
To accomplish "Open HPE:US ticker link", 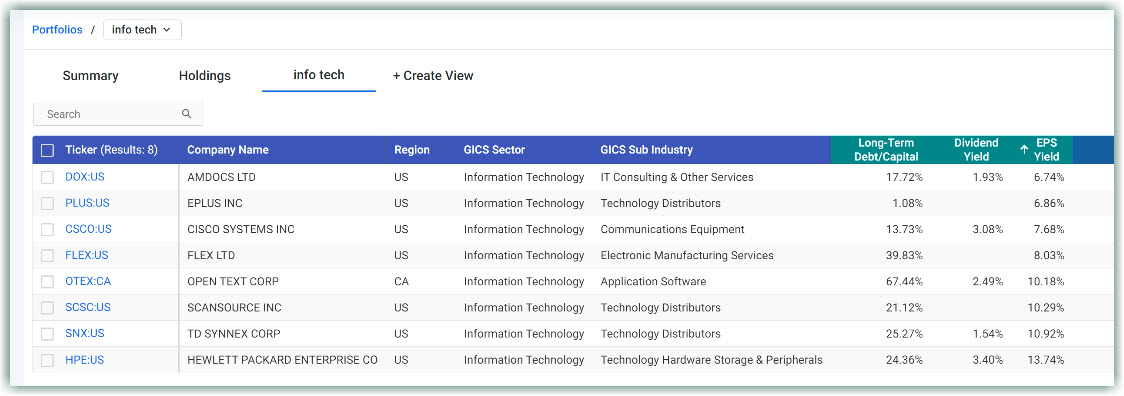I will point(85,359).
